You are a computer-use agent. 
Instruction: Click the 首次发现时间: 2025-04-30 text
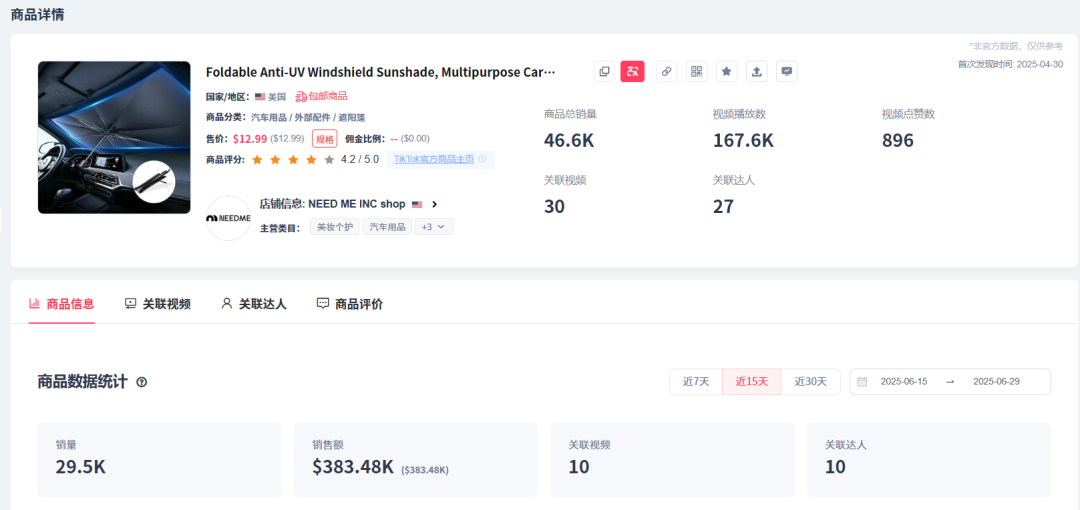click(1010, 64)
